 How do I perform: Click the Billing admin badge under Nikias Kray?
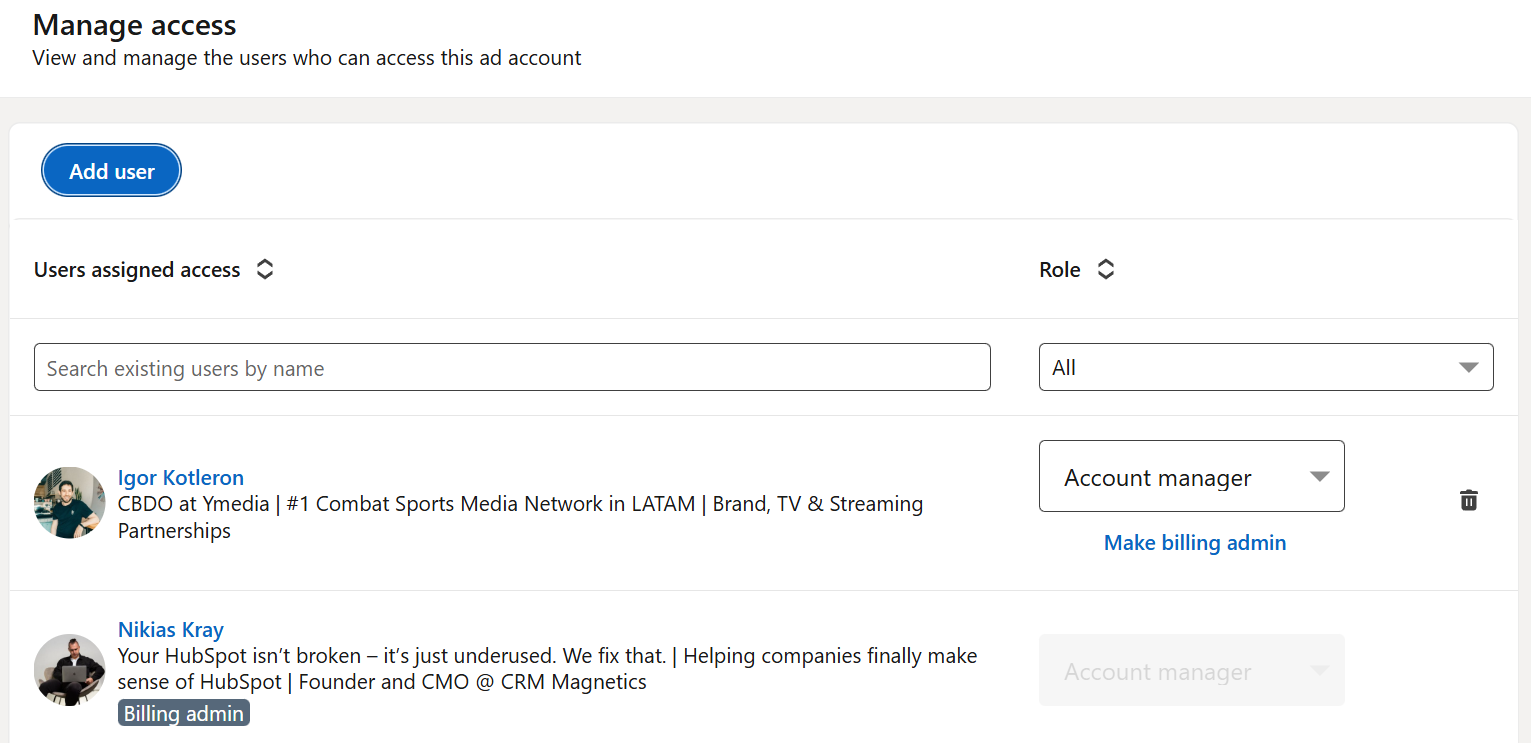184,713
